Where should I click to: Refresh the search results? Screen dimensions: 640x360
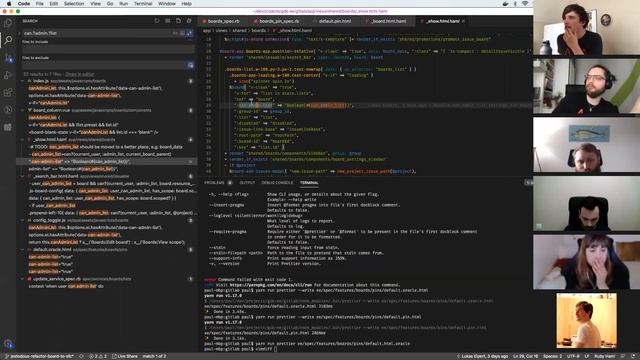157,21
